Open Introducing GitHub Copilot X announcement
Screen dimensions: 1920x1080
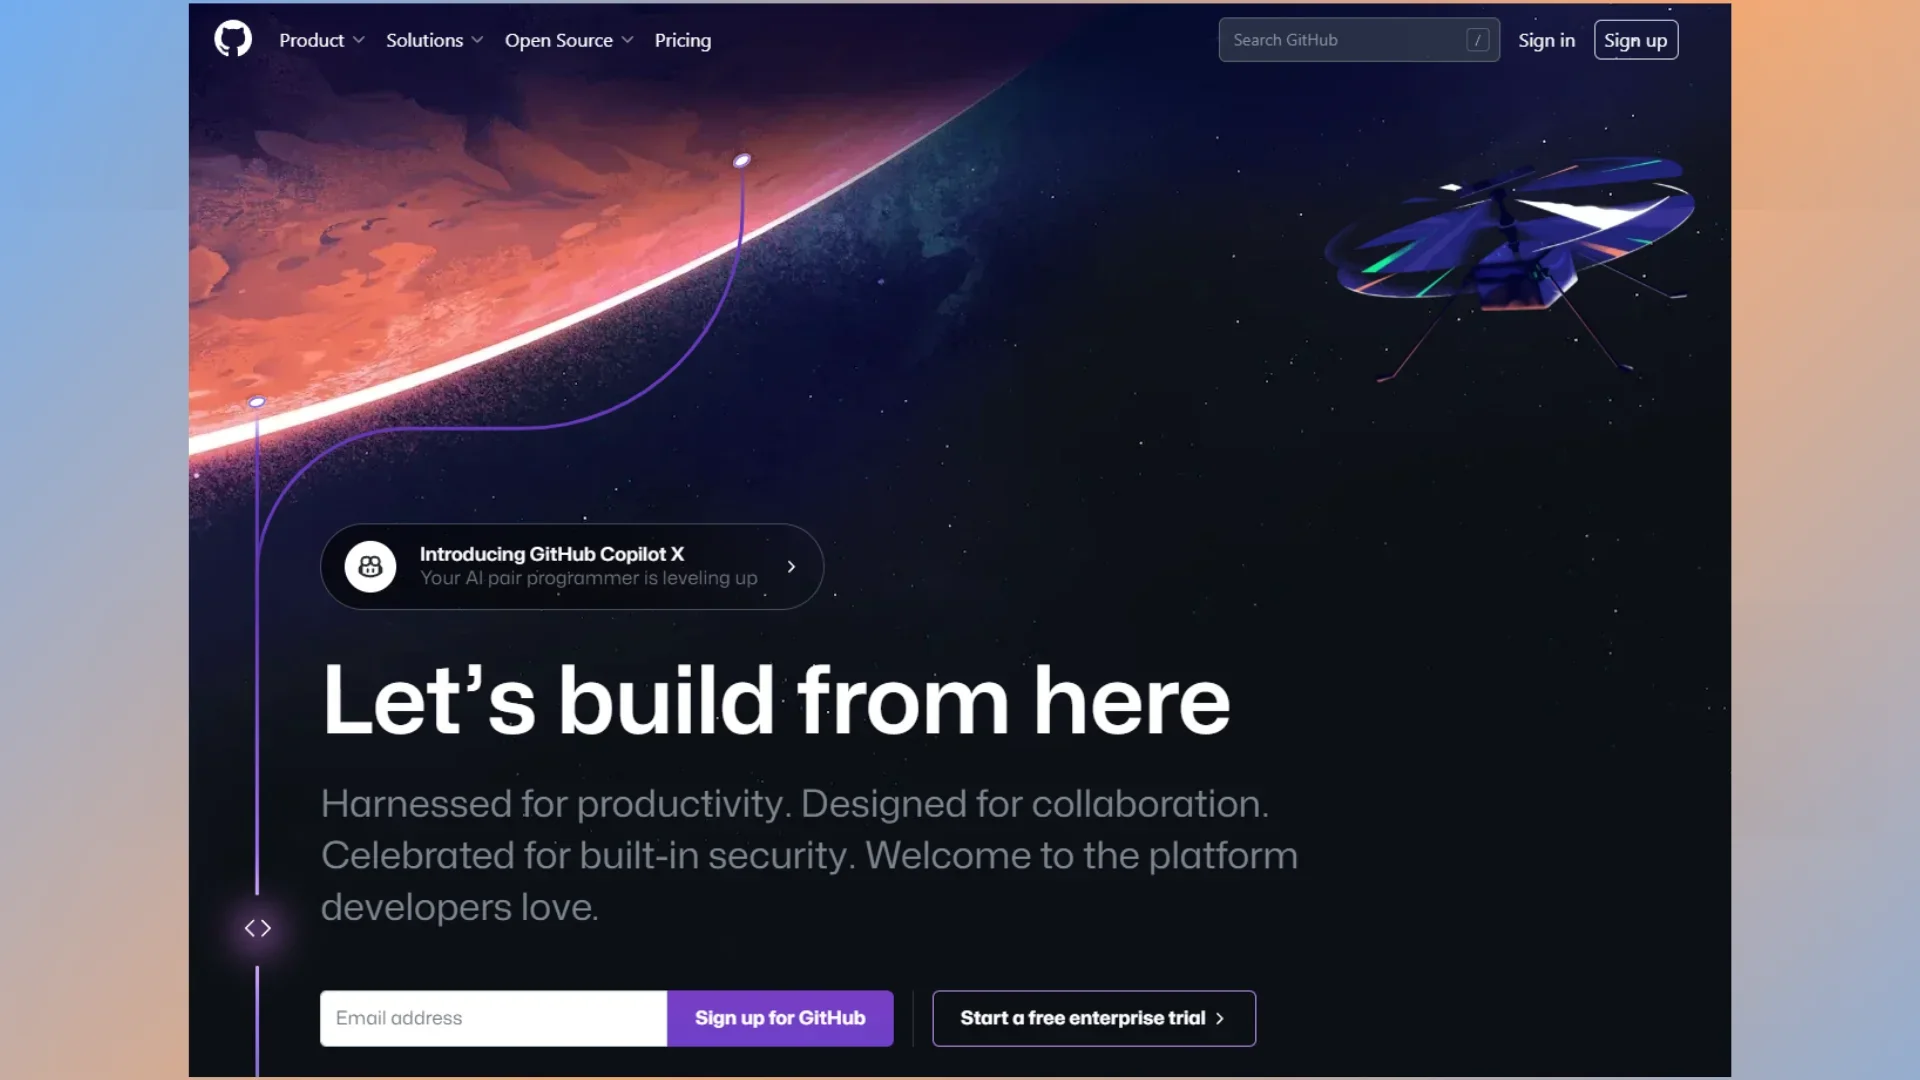572,567
